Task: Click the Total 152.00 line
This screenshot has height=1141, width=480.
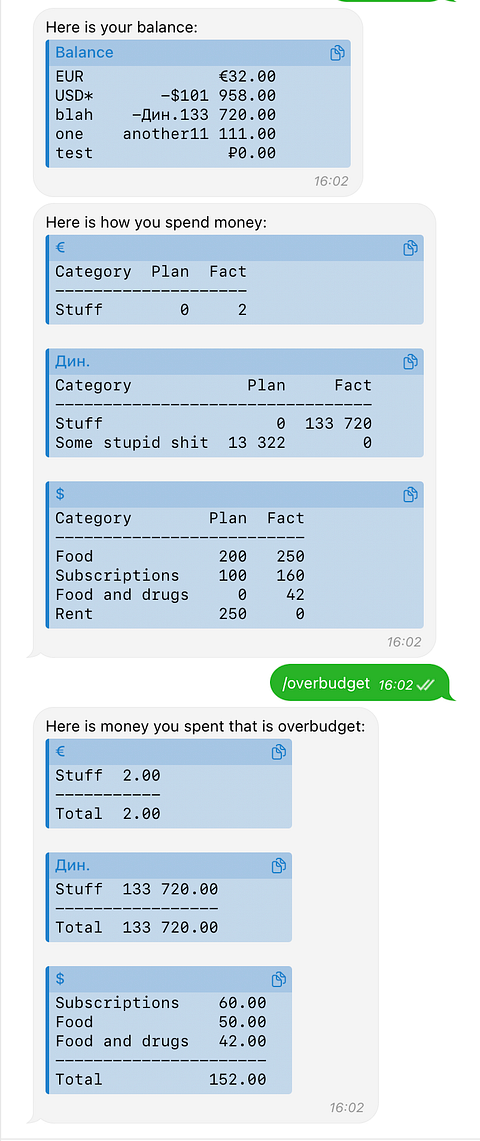Action: point(161,1079)
